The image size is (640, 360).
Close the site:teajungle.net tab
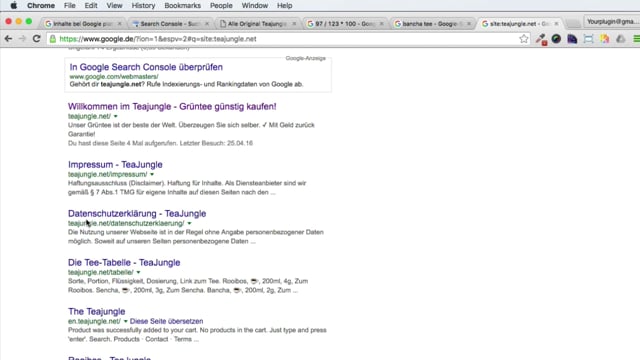point(556,24)
